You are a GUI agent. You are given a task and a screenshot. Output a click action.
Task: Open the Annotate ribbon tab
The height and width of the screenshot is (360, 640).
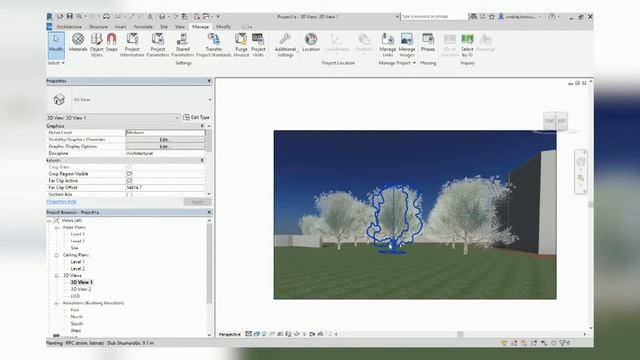[x=143, y=27]
